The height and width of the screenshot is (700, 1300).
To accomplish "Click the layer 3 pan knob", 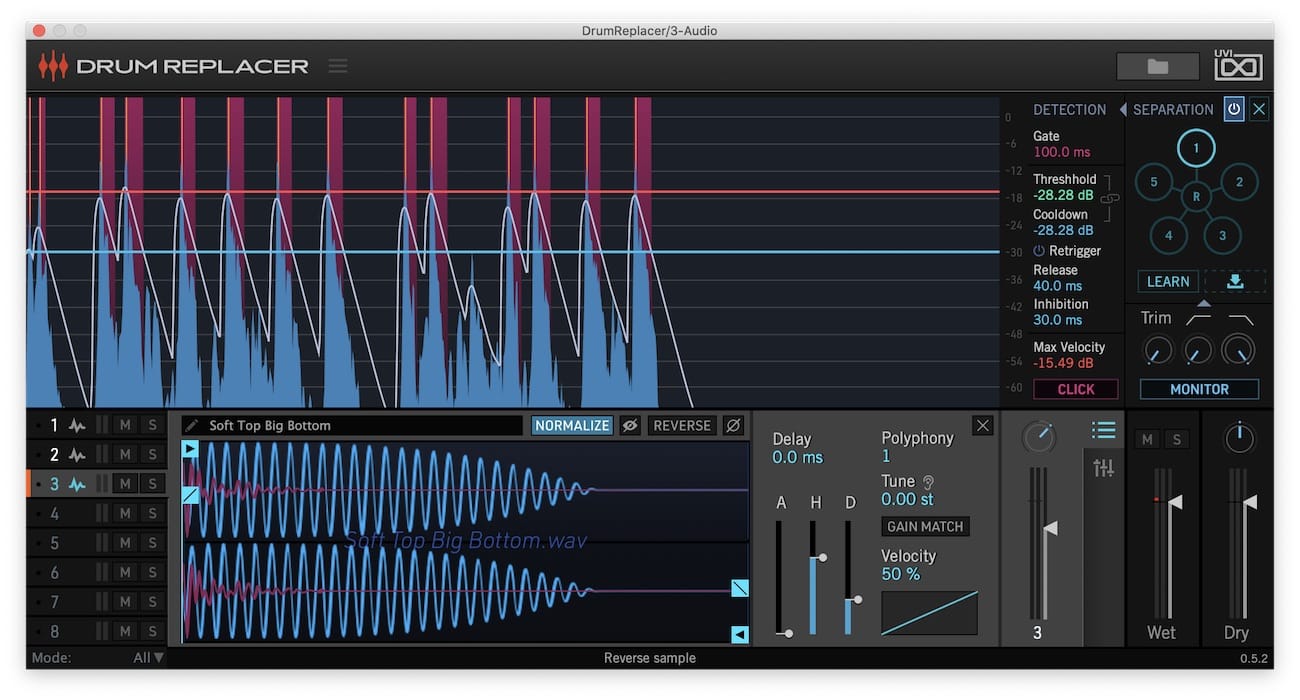I will [x=1039, y=437].
